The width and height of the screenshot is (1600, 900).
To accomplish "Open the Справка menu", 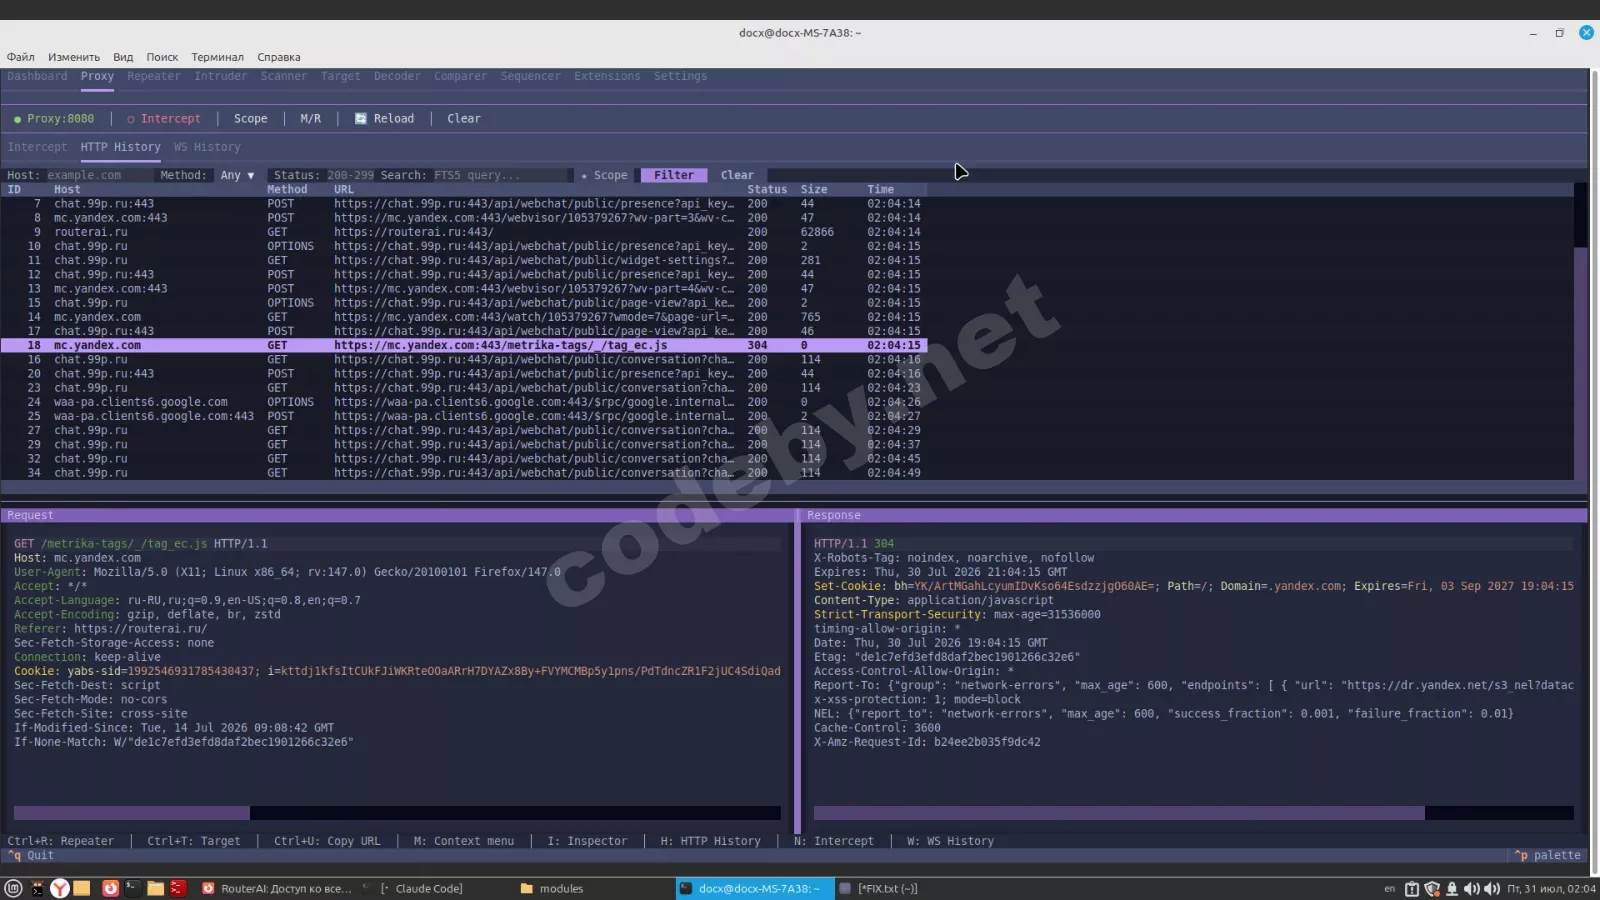I will 279,57.
